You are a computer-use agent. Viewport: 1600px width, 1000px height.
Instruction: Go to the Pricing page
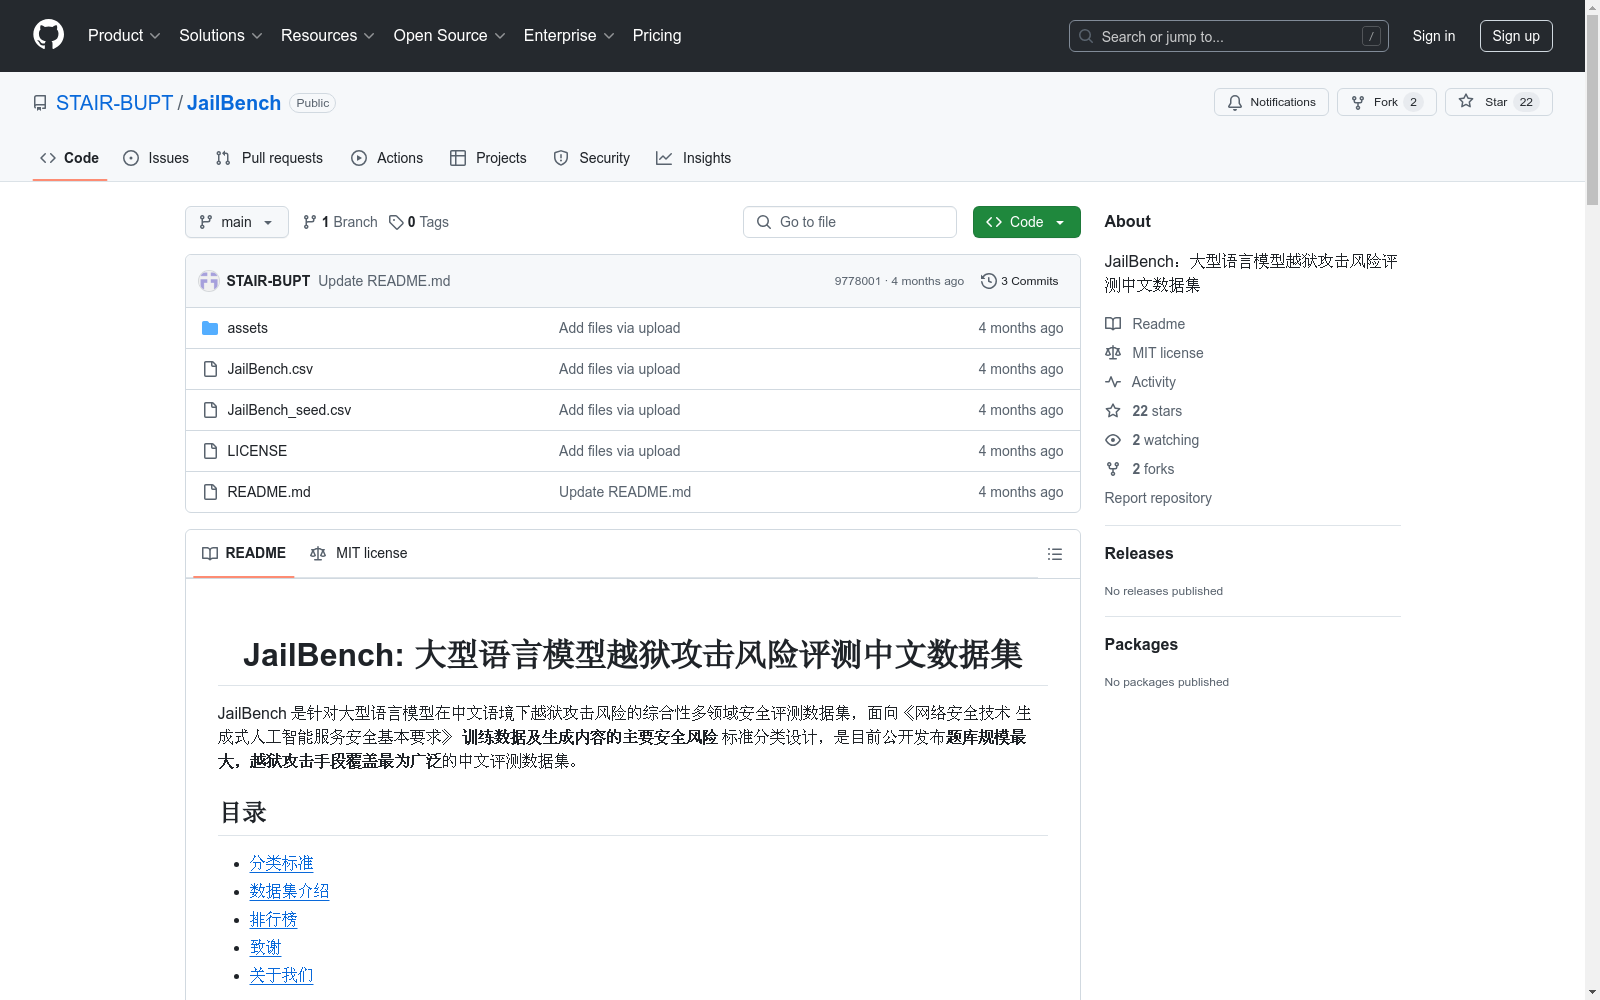657,35
